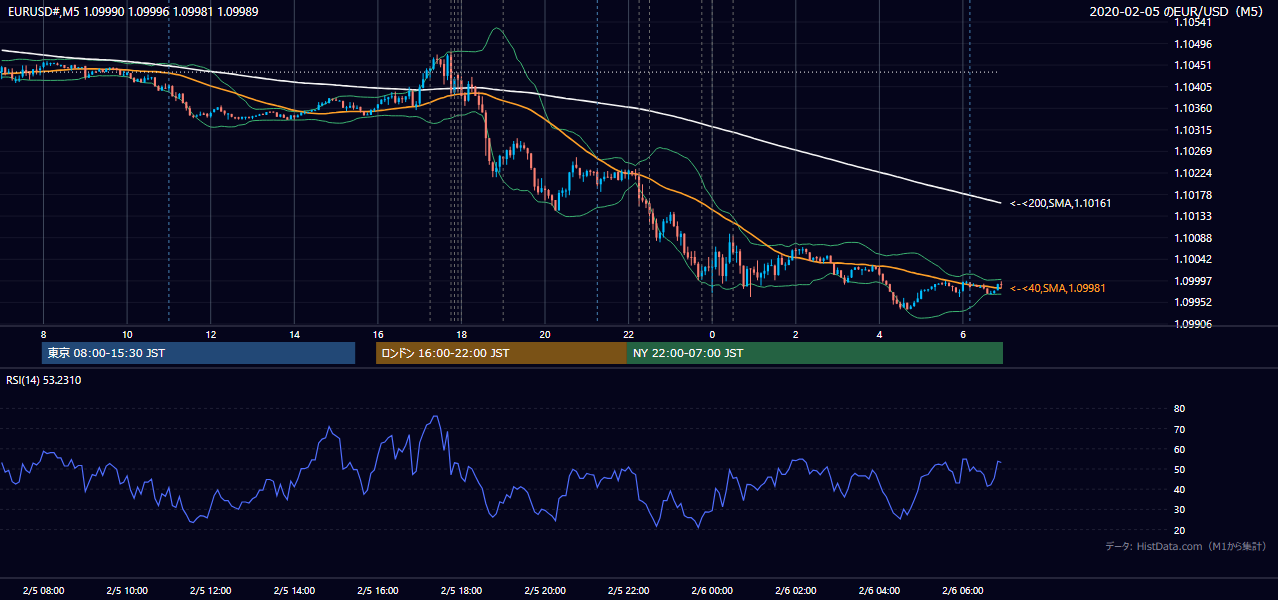Click price axis label 1.10405
Image resolution: width=1278 pixels, height=600 pixels.
point(1192,87)
